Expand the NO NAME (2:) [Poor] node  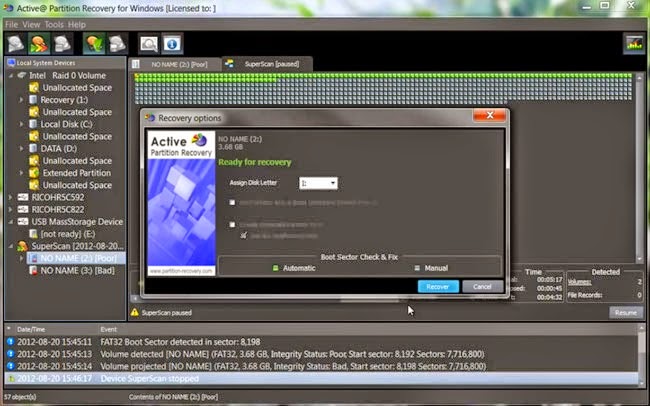coord(22,258)
